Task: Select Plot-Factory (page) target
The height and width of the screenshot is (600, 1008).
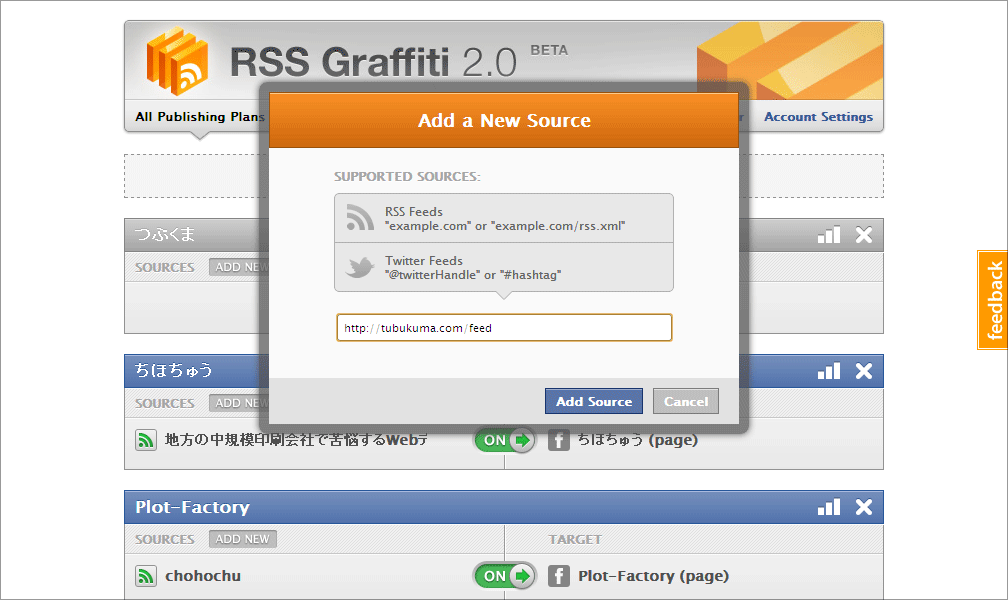Action: click(653, 576)
